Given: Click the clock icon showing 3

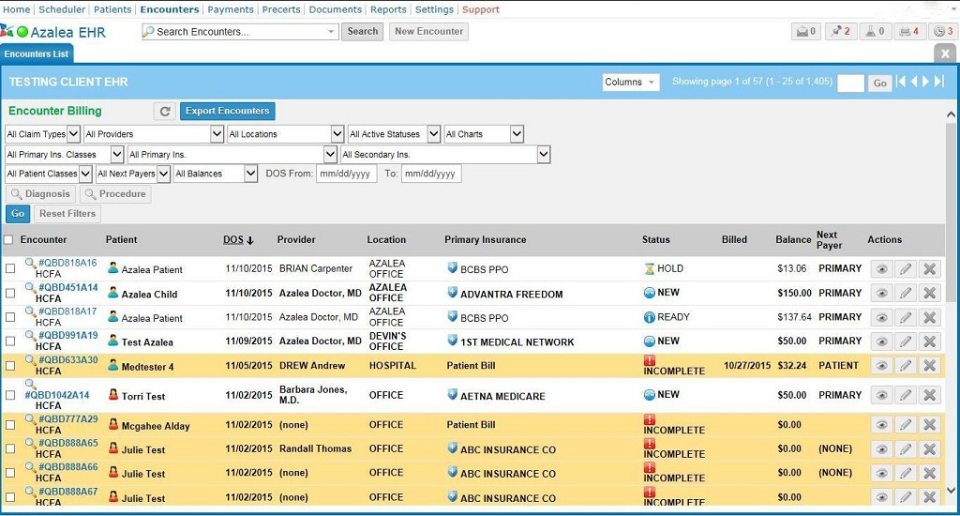Looking at the screenshot, I should pyautogui.click(x=943, y=32).
